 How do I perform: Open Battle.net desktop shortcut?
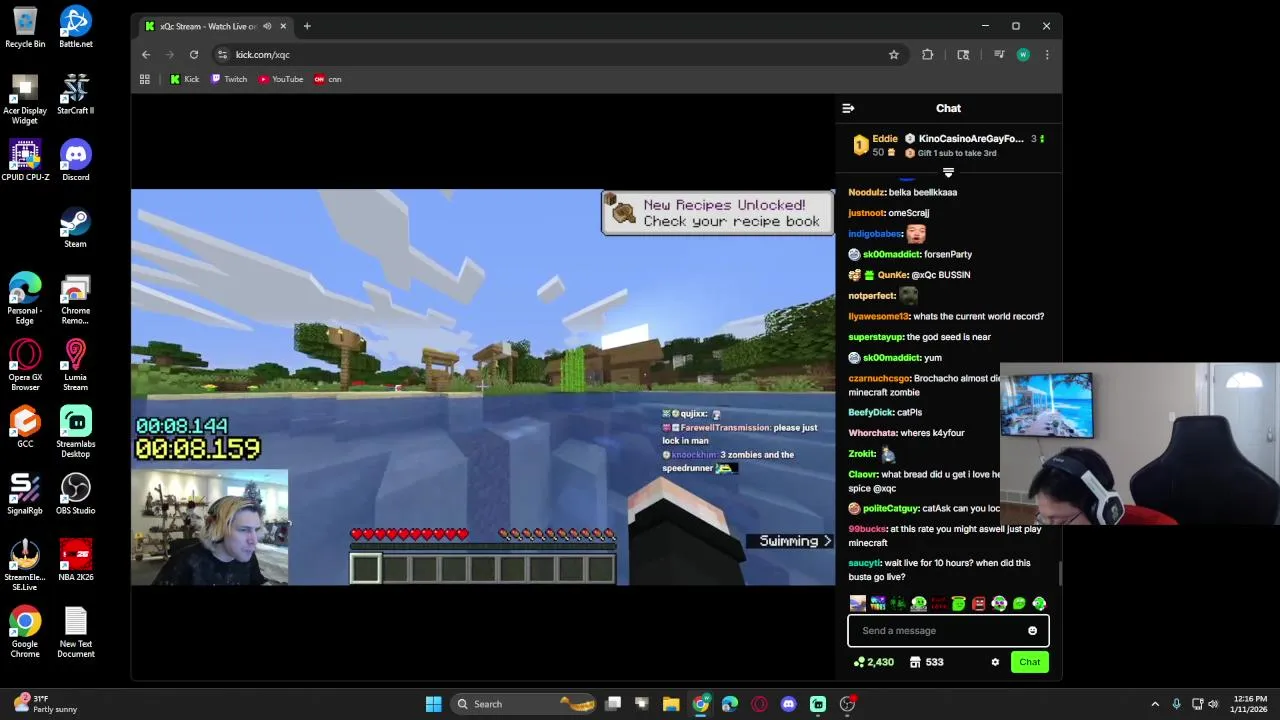75,28
